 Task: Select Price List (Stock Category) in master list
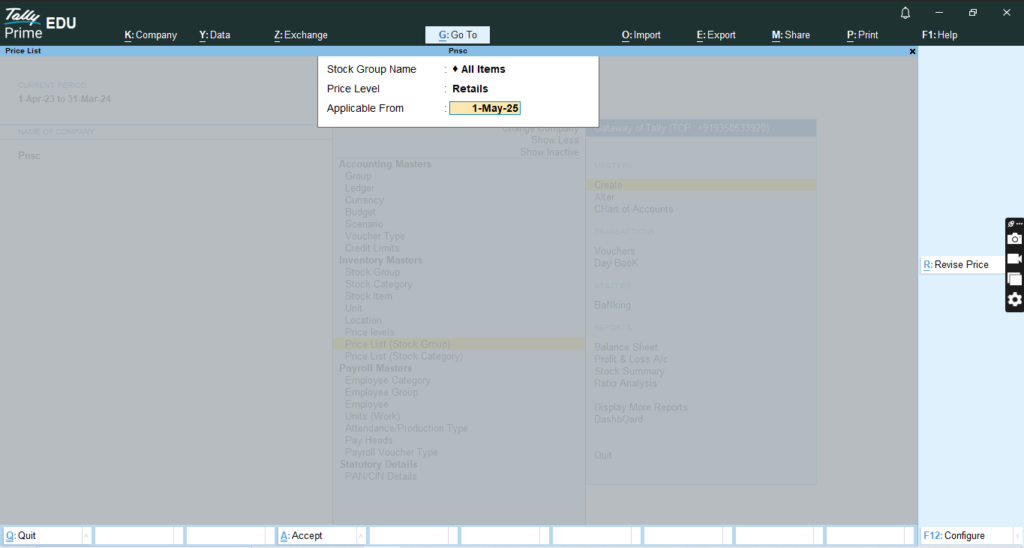tap(404, 357)
